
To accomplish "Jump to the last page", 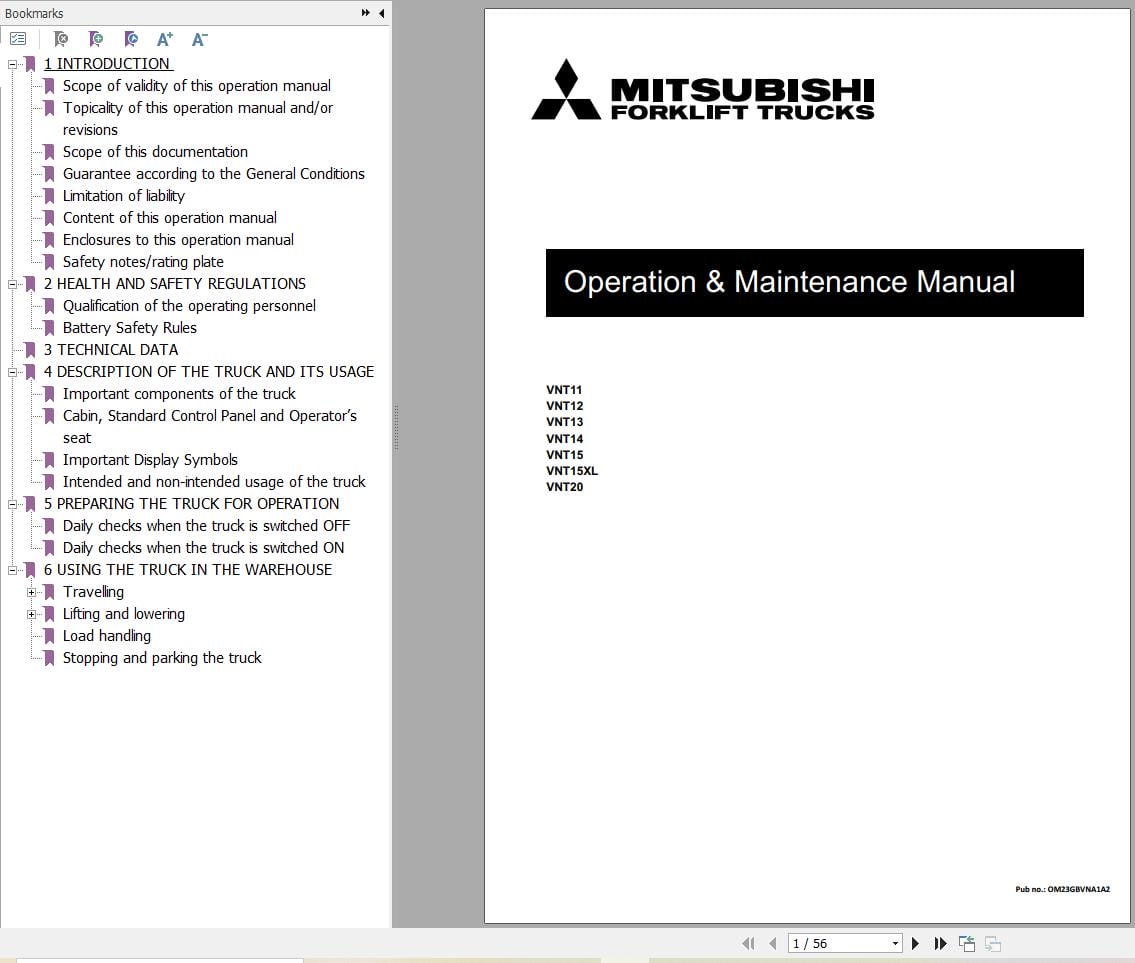I will pos(940,943).
